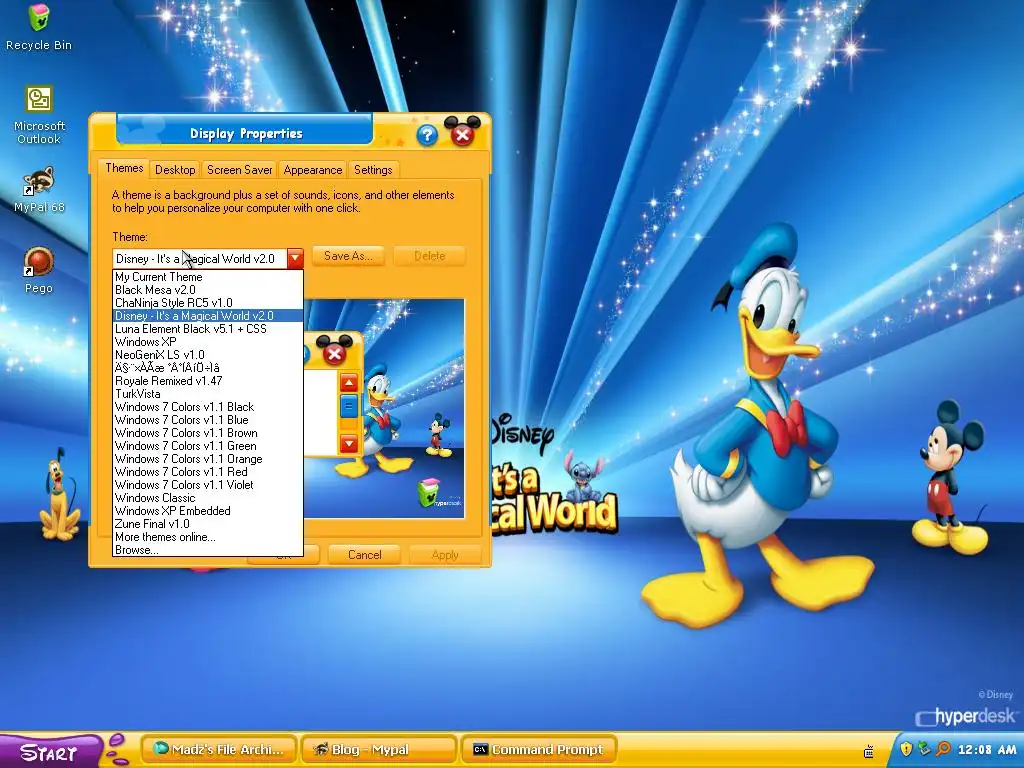The width and height of the screenshot is (1024, 768).
Task: Choose Zune Final v1.0 theme
Action: click(208, 524)
